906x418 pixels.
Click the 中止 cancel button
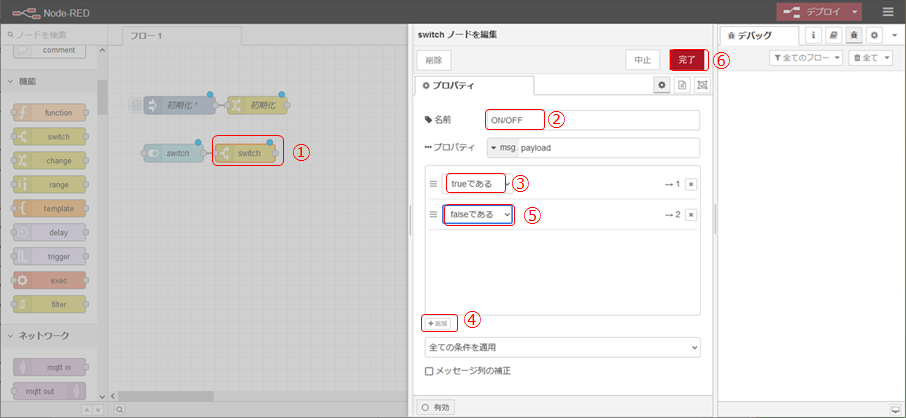[x=641, y=60]
